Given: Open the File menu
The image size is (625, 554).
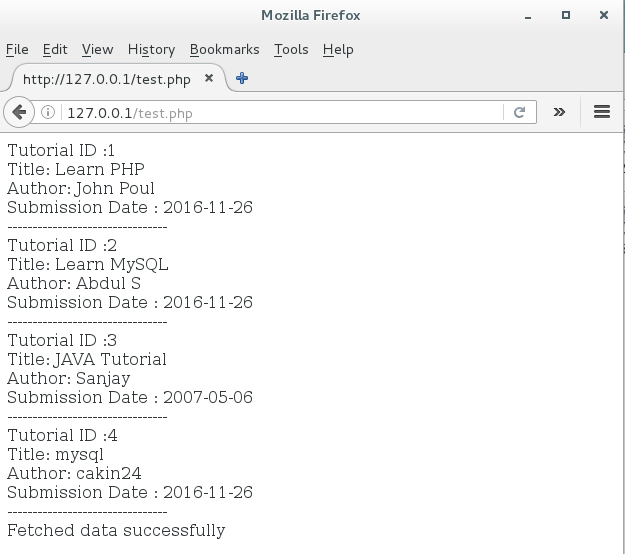Looking at the screenshot, I should (17, 49).
